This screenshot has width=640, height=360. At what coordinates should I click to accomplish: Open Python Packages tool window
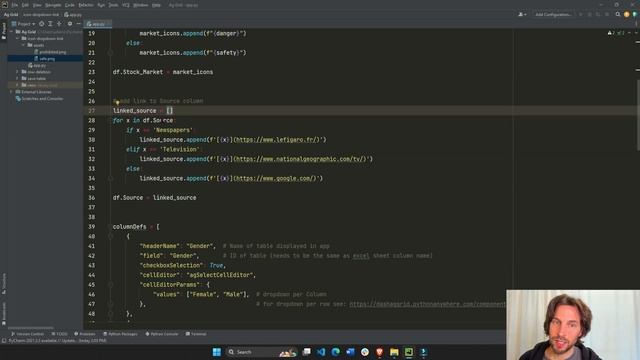point(120,334)
